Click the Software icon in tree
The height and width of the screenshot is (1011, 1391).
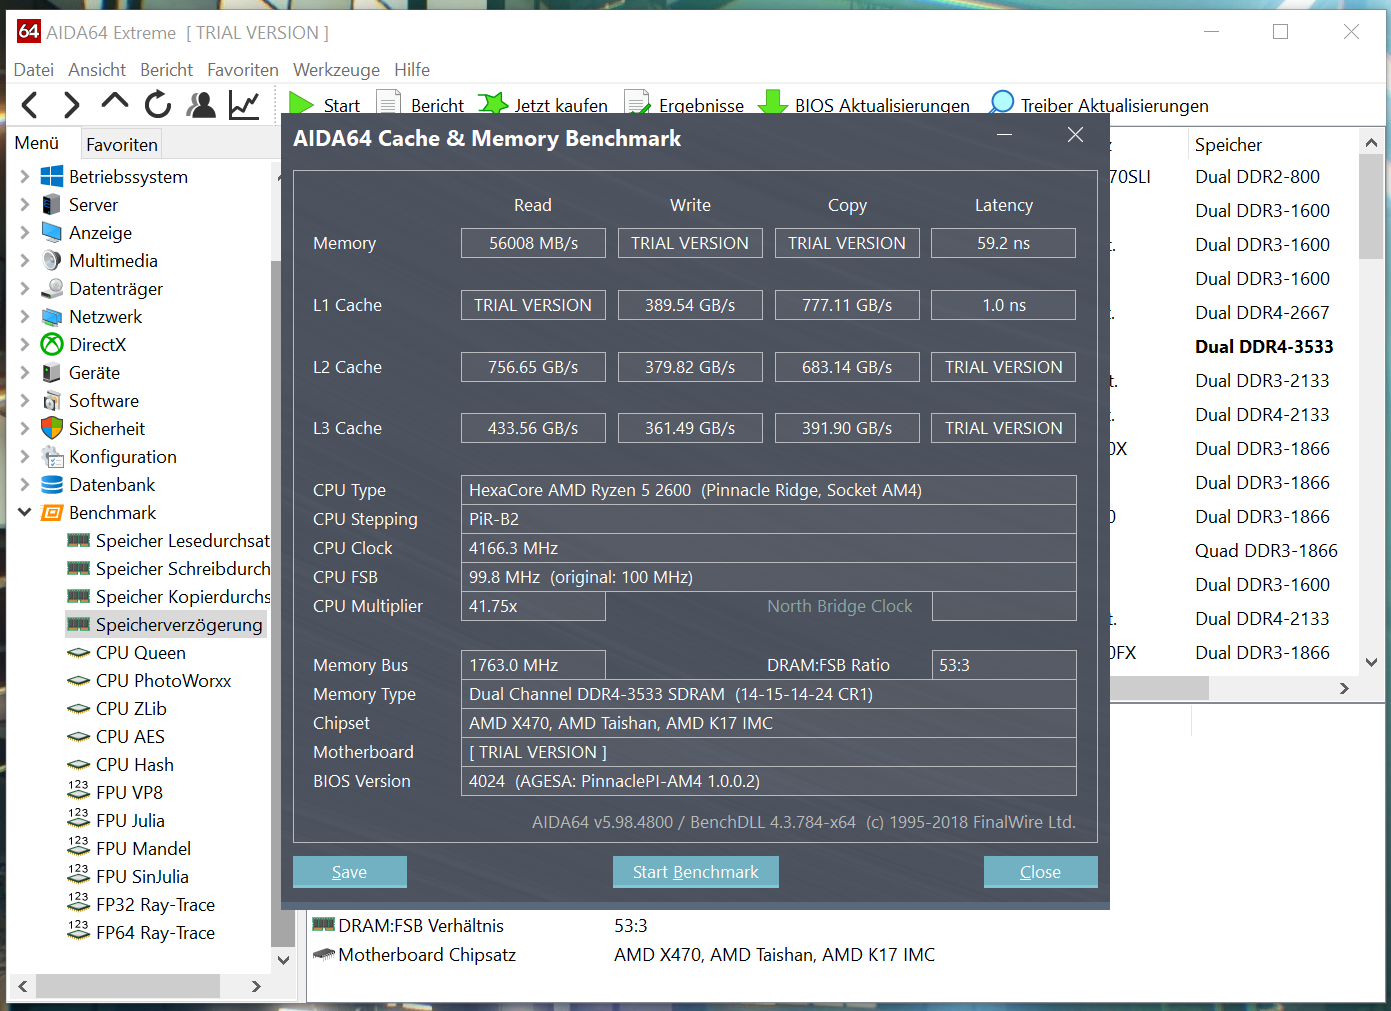click(52, 401)
